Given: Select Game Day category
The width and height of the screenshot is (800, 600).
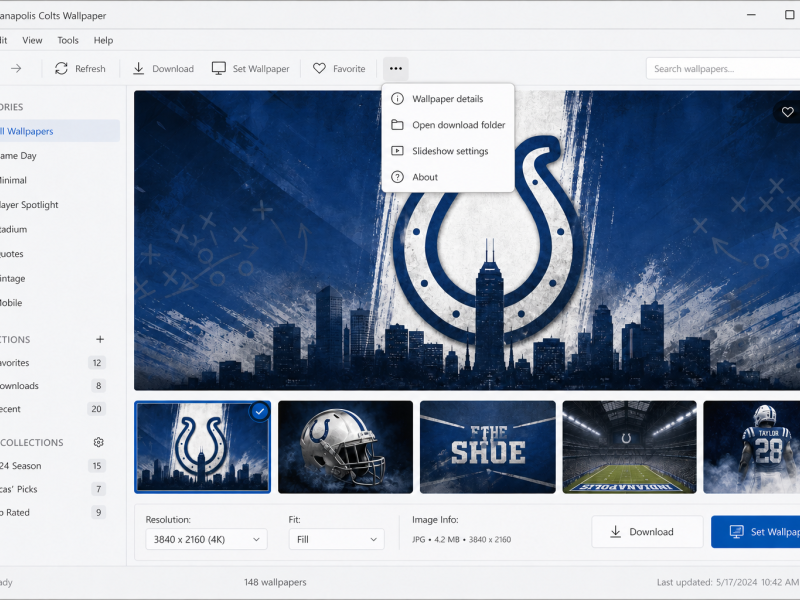Looking at the screenshot, I should (x=60, y=156).
